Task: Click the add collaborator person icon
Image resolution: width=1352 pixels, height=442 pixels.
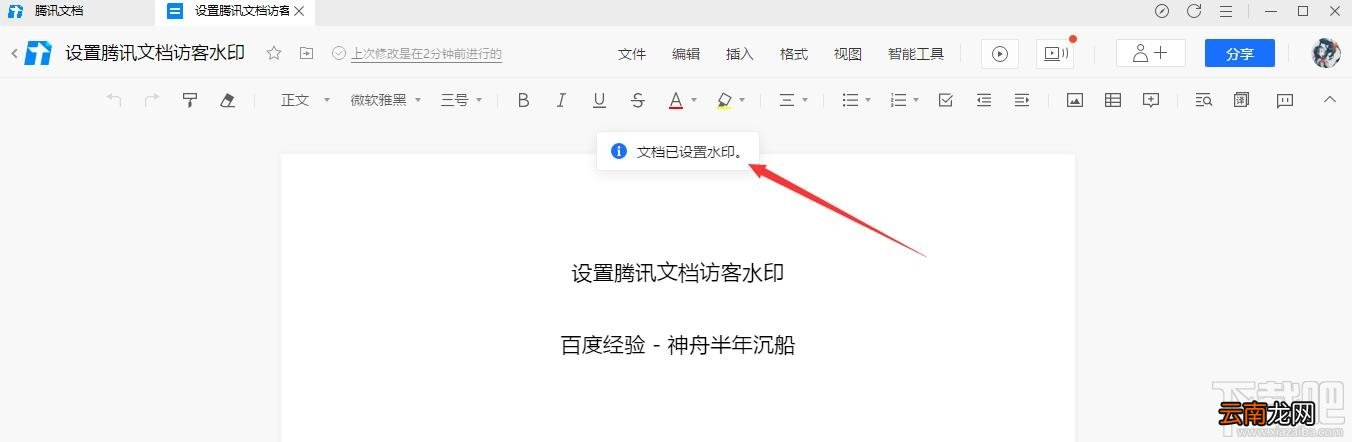Action: pos(1151,53)
